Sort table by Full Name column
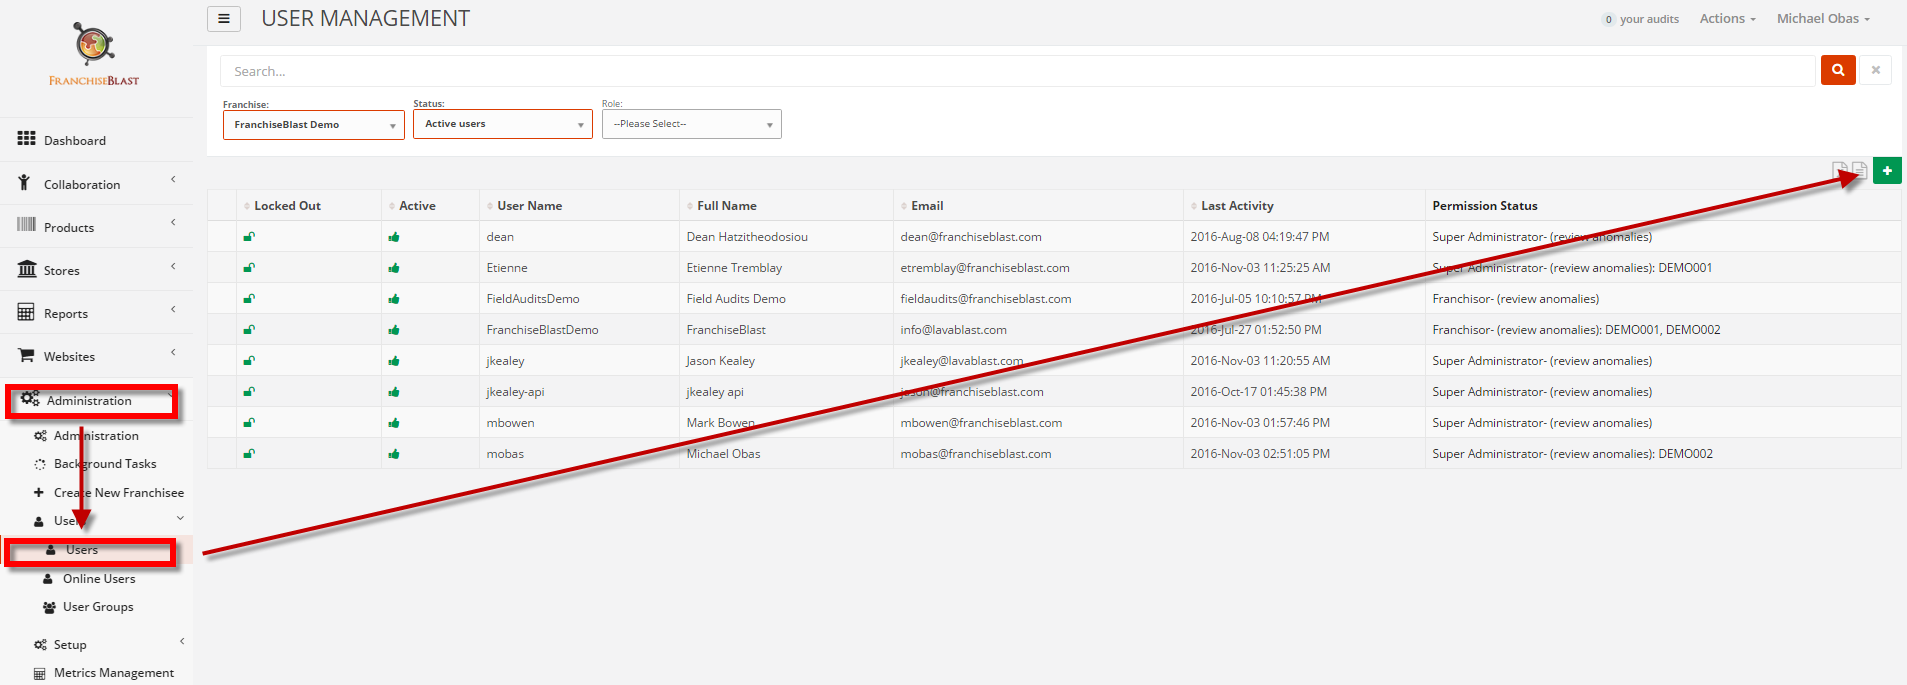The image size is (1907, 685). click(x=727, y=206)
